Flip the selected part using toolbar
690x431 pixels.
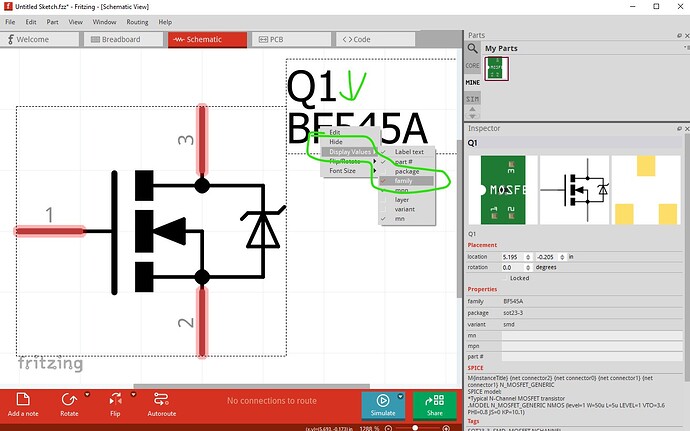[x=115, y=405]
